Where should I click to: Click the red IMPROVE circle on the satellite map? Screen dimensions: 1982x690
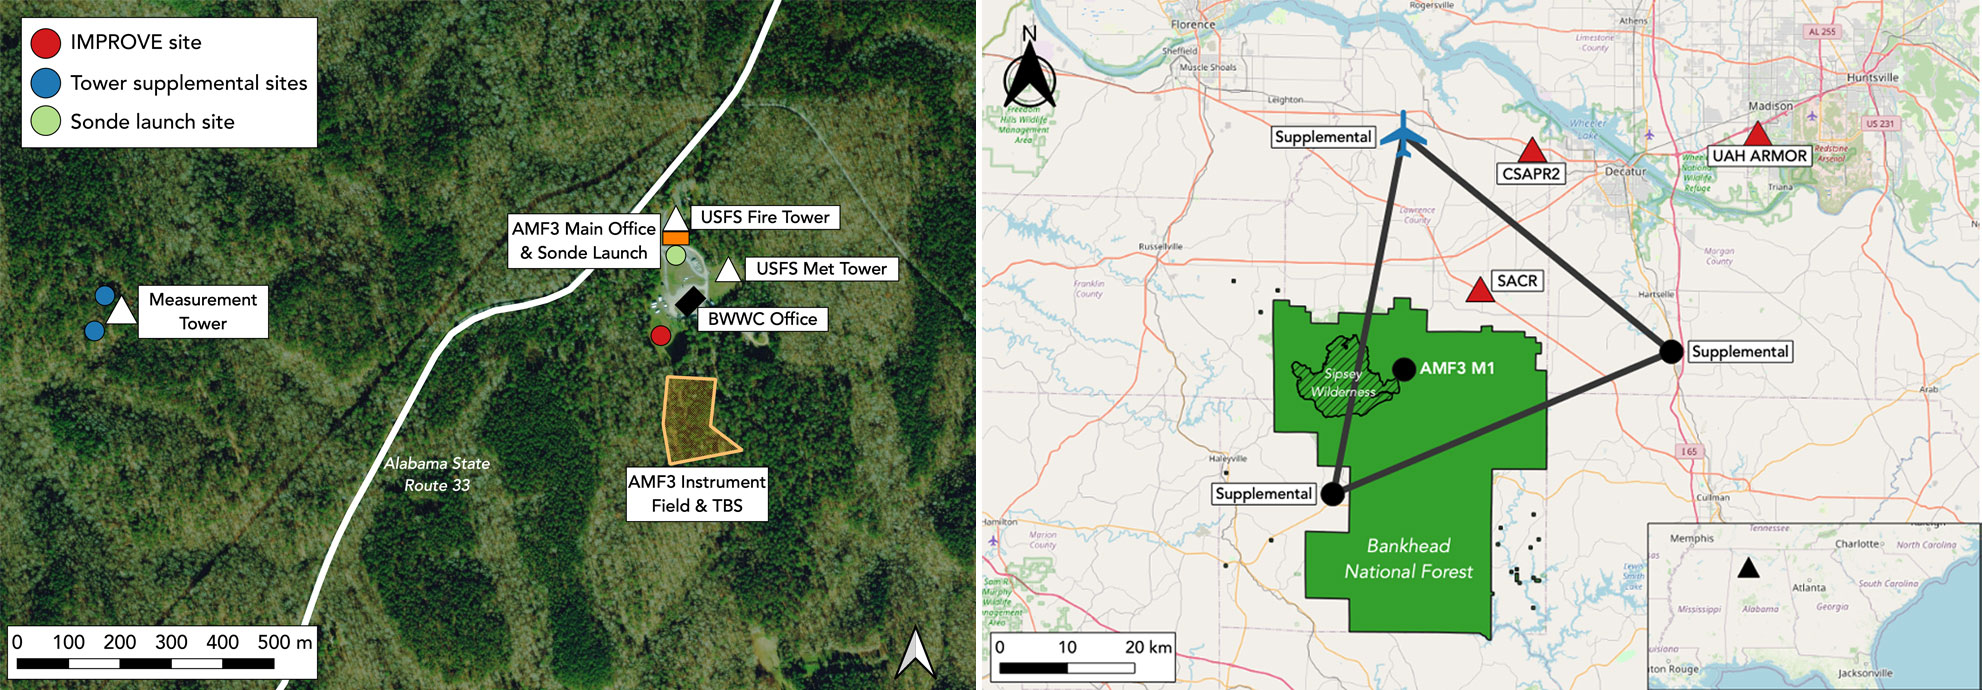click(x=660, y=336)
